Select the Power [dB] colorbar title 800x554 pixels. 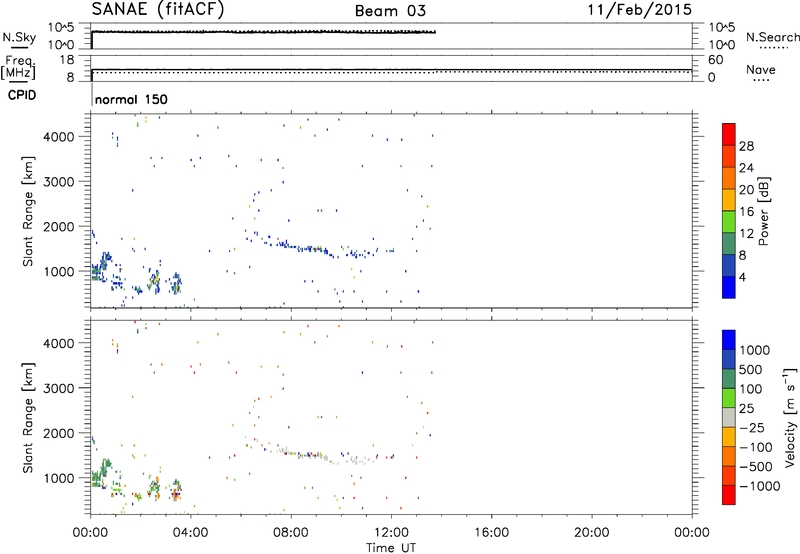[x=764, y=211]
